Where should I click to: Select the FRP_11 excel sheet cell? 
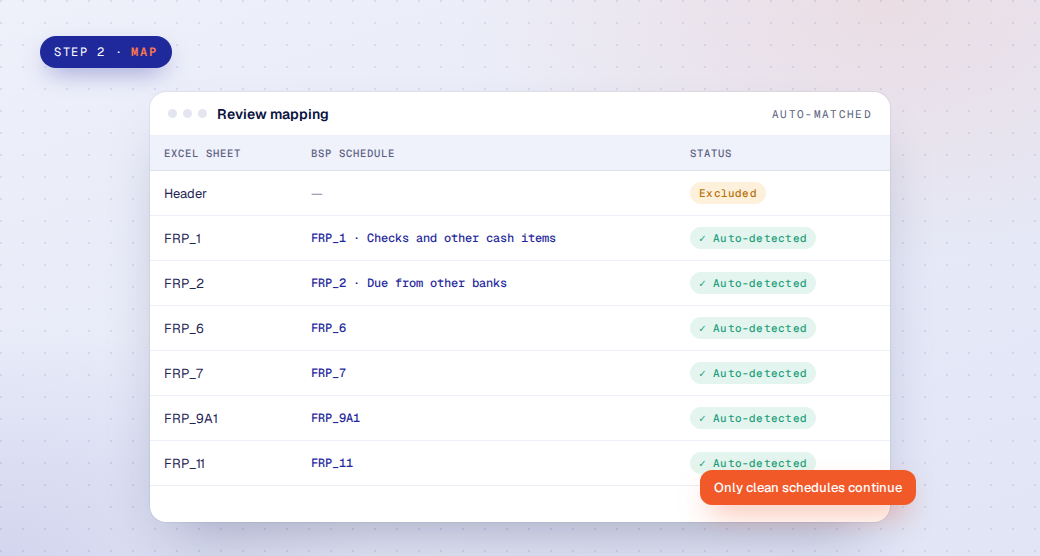point(184,464)
